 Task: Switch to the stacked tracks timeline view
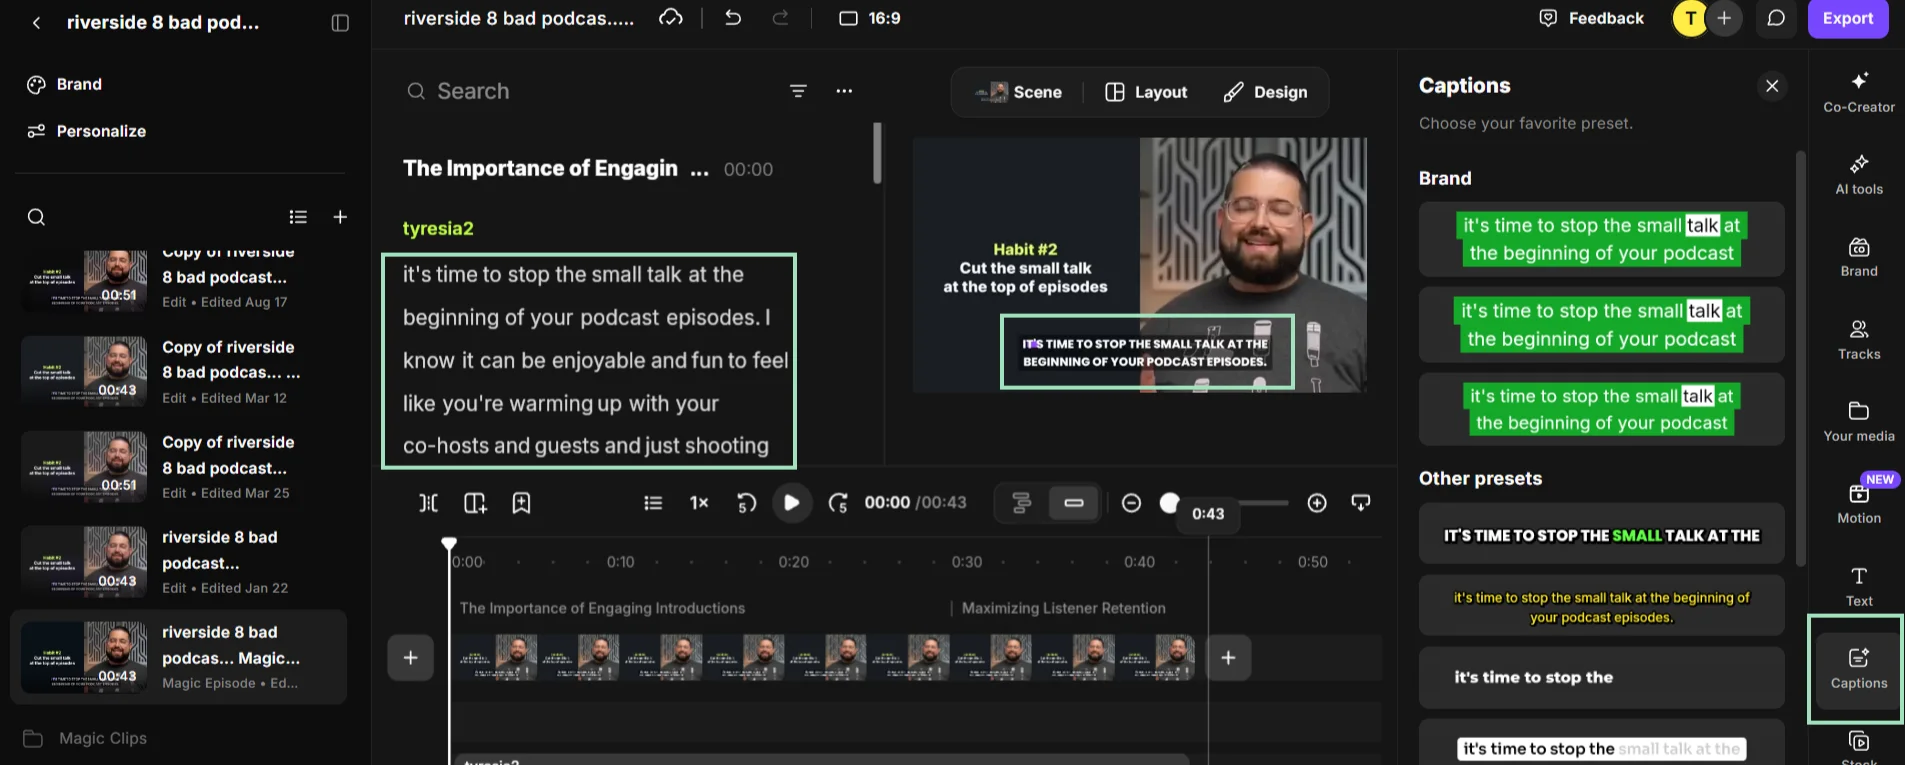tap(1021, 503)
